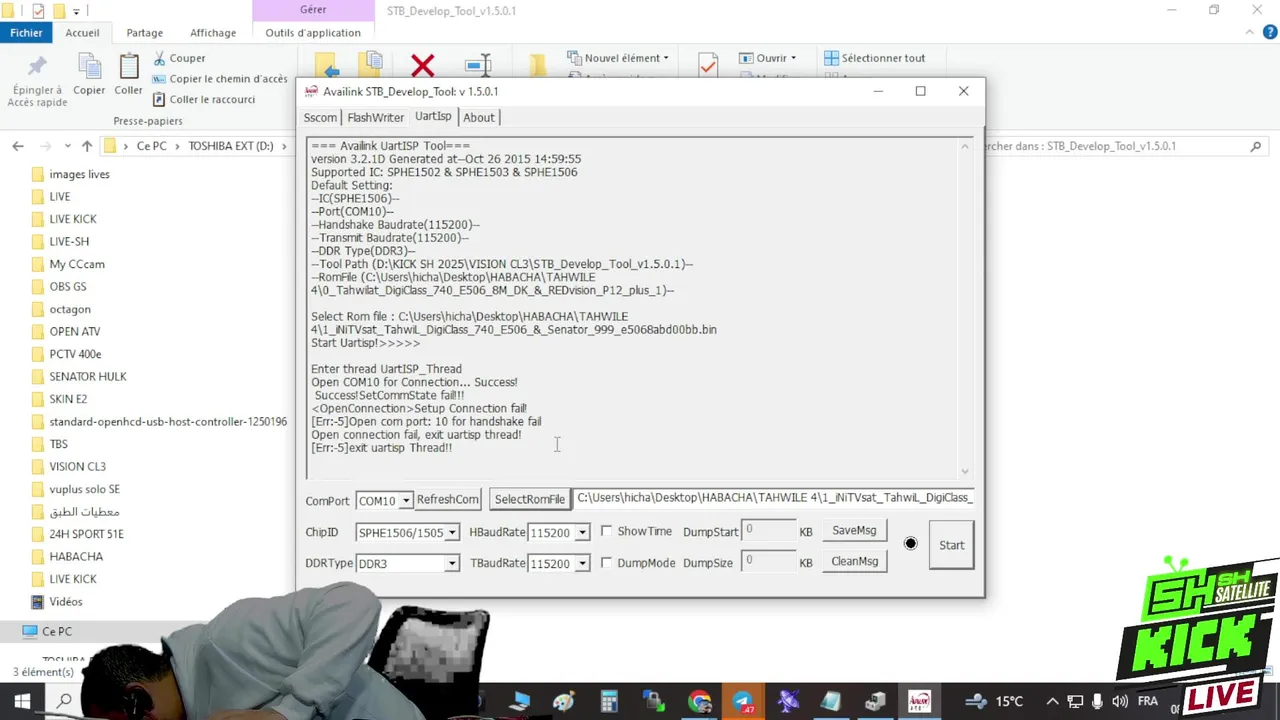
Task: Enable the ShowTime checkbox
Action: point(606,531)
